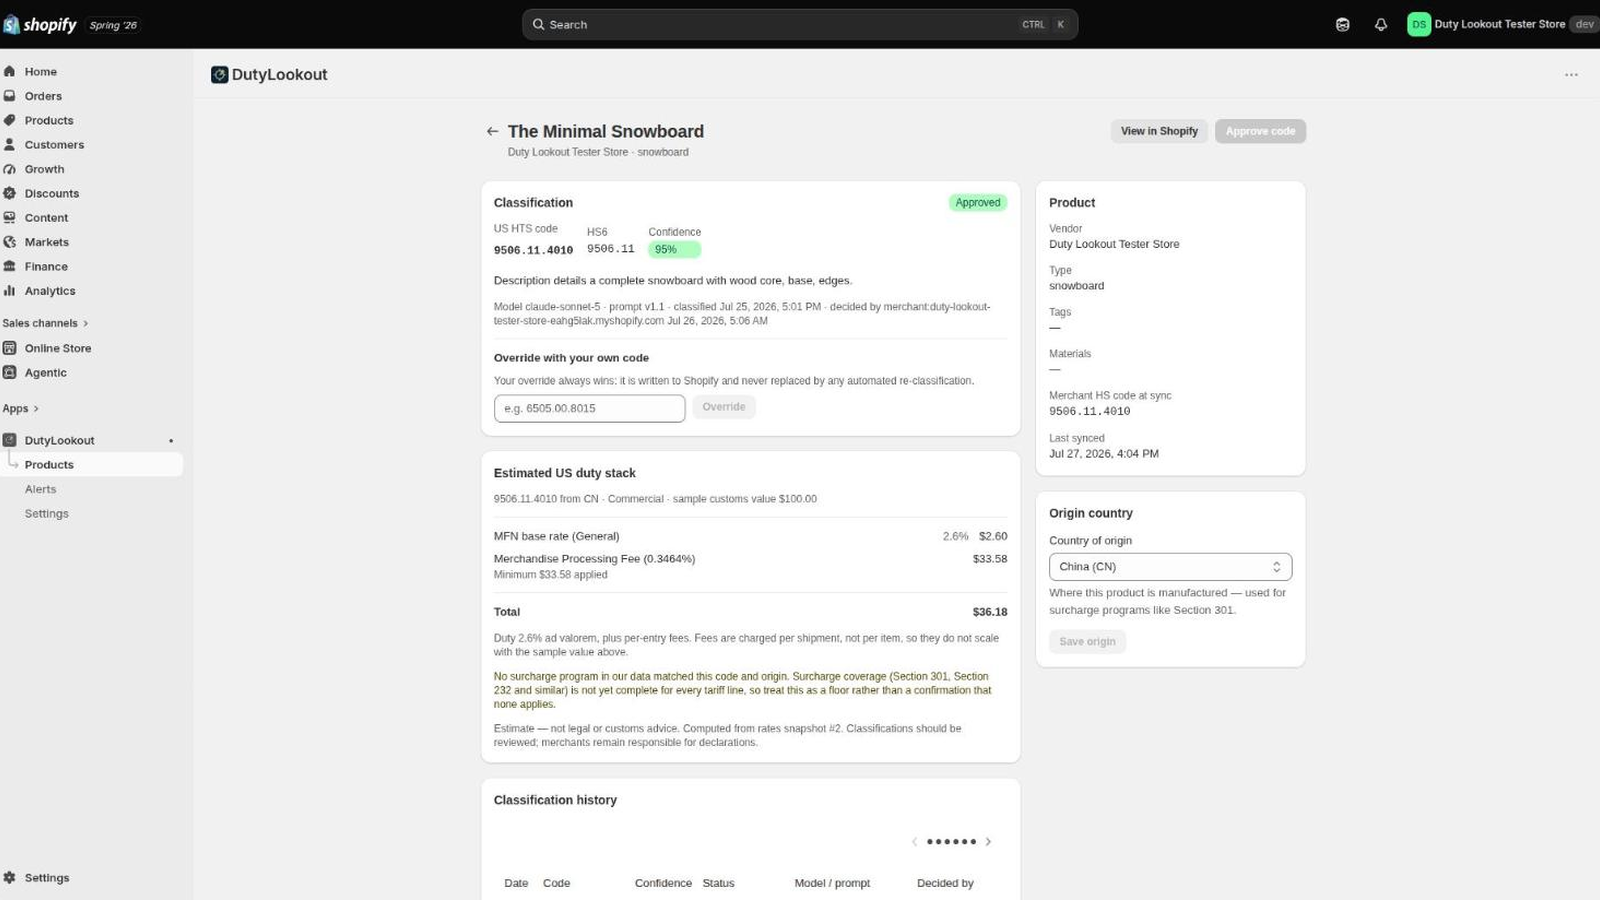Click the Status column header

pyautogui.click(x=718, y=883)
